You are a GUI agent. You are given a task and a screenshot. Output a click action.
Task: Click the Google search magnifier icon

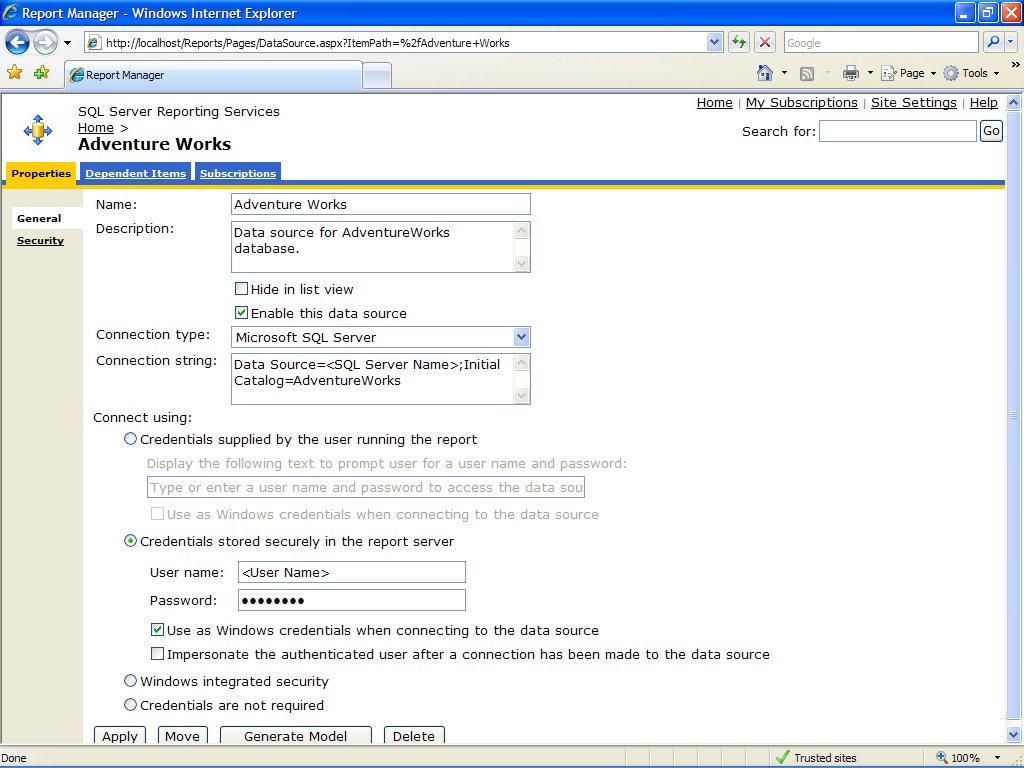point(993,42)
